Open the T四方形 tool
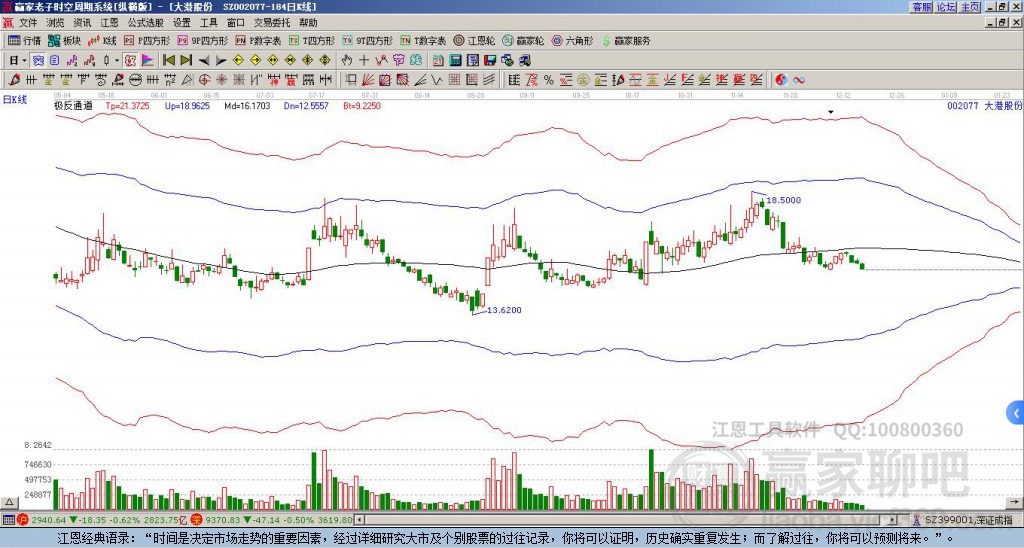Image resolution: width=1024 pixels, height=548 pixels. [x=312, y=40]
